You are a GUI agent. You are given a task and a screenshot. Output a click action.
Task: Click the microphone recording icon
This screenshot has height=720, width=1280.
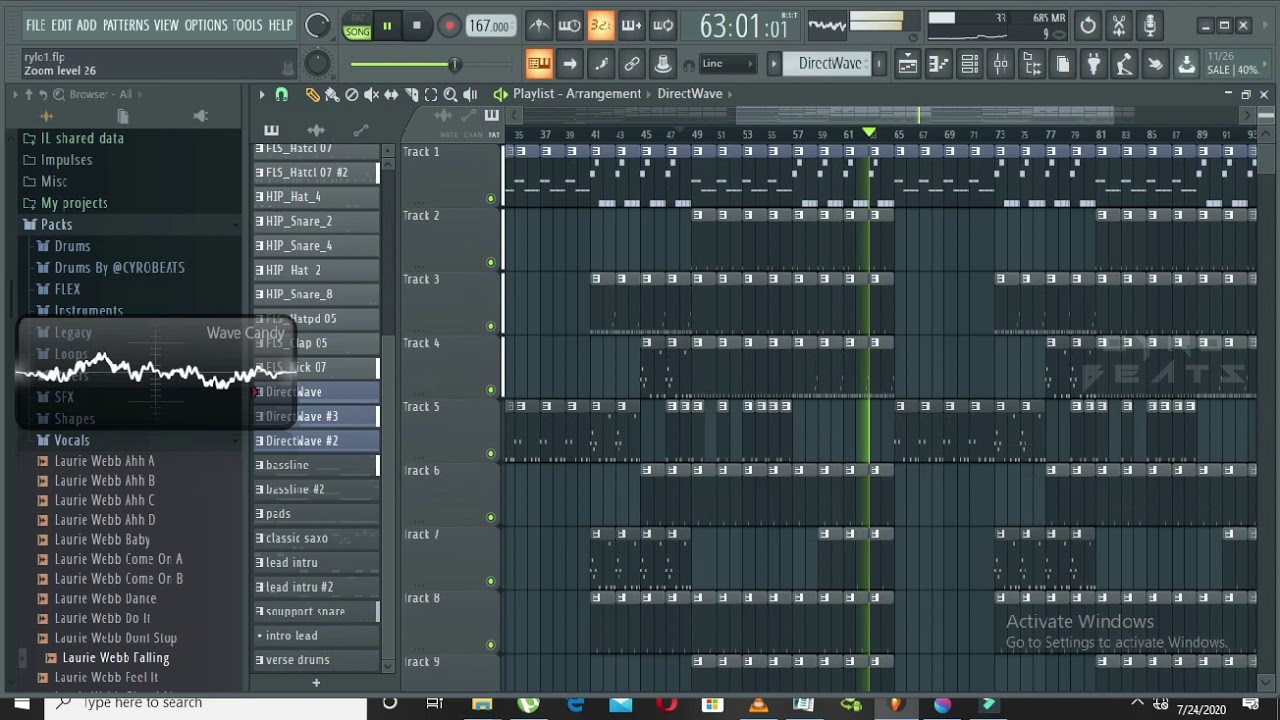click(1150, 26)
